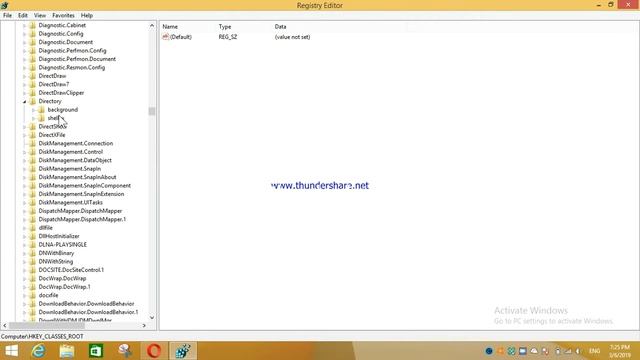The height and width of the screenshot is (360, 640).
Task: Select the Diagnostic.Perfmon.Document key
Action: click(x=77, y=59)
